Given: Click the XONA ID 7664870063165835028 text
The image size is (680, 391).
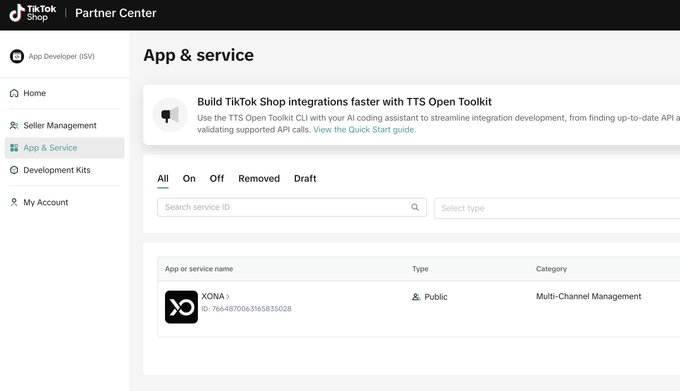Looking at the screenshot, I should 246,309.
